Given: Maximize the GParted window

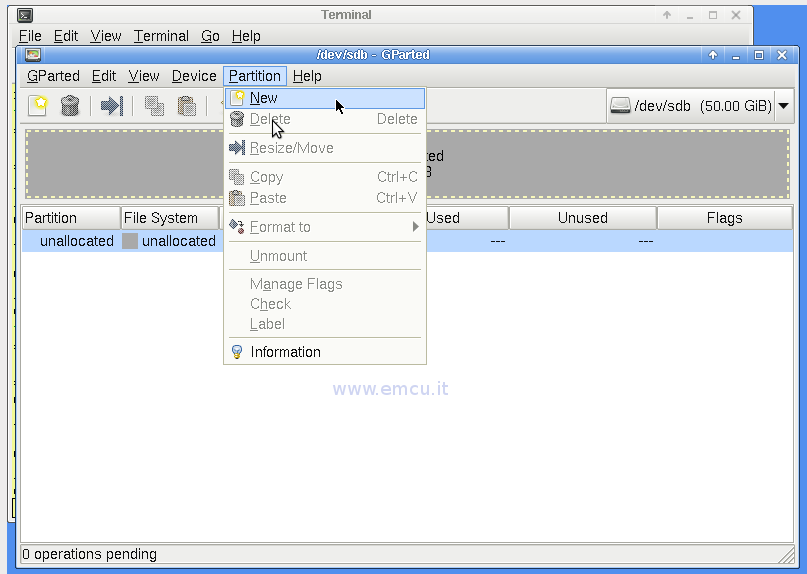Looking at the screenshot, I should click(x=759, y=55).
